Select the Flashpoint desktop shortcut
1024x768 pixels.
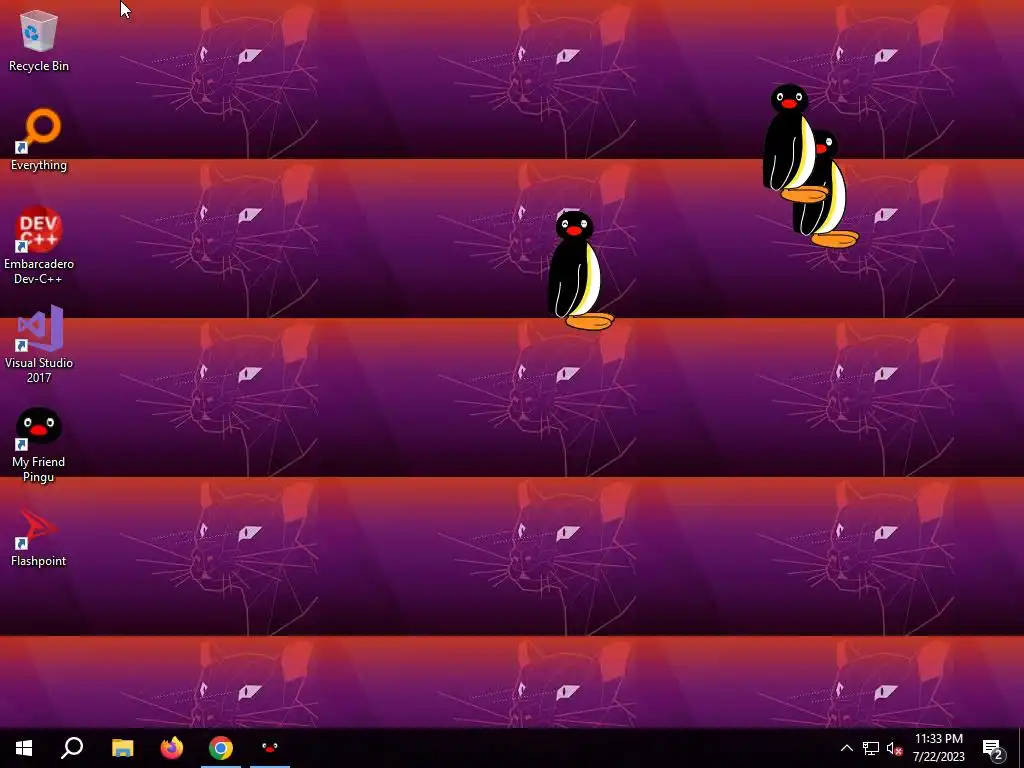click(x=39, y=536)
